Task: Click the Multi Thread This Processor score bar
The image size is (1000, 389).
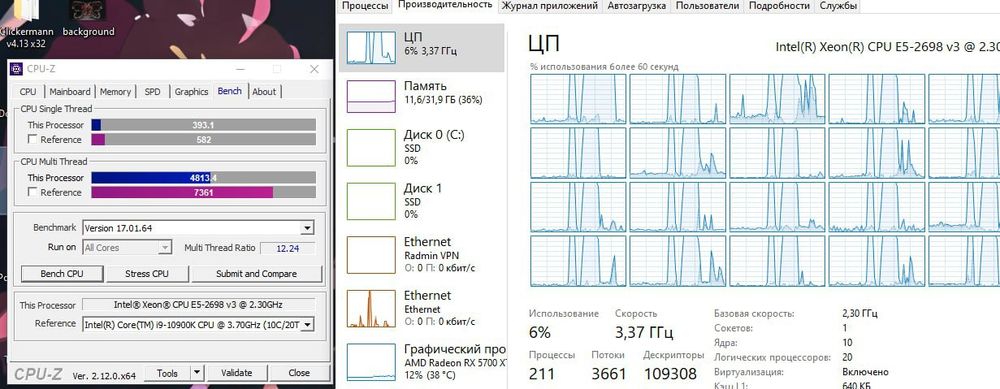Action: tap(203, 178)
